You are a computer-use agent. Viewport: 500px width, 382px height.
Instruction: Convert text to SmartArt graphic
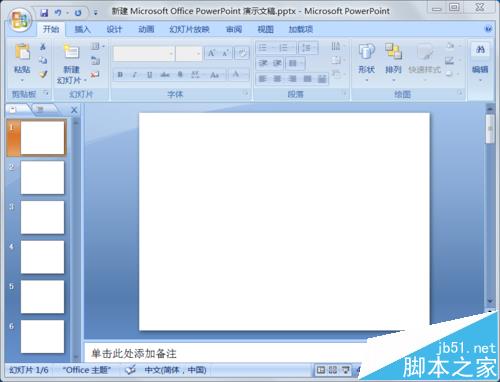click(338, 74)
